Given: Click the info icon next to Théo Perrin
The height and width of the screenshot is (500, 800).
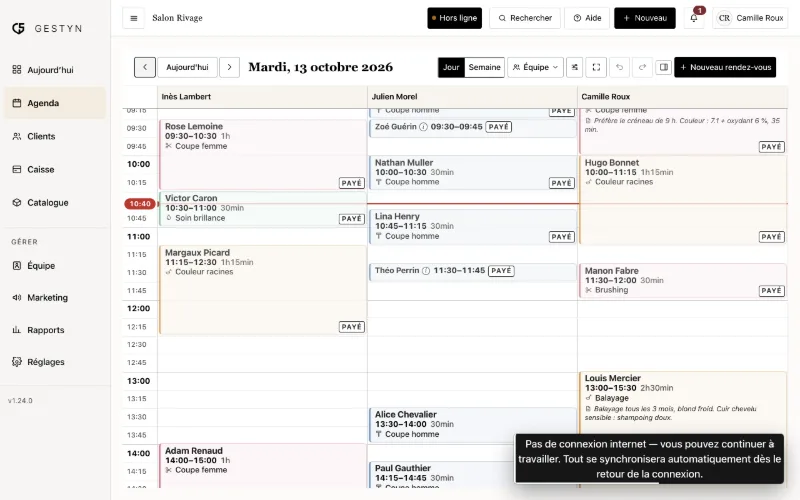Looking at the screenshot, I should [x=426, y=271].
